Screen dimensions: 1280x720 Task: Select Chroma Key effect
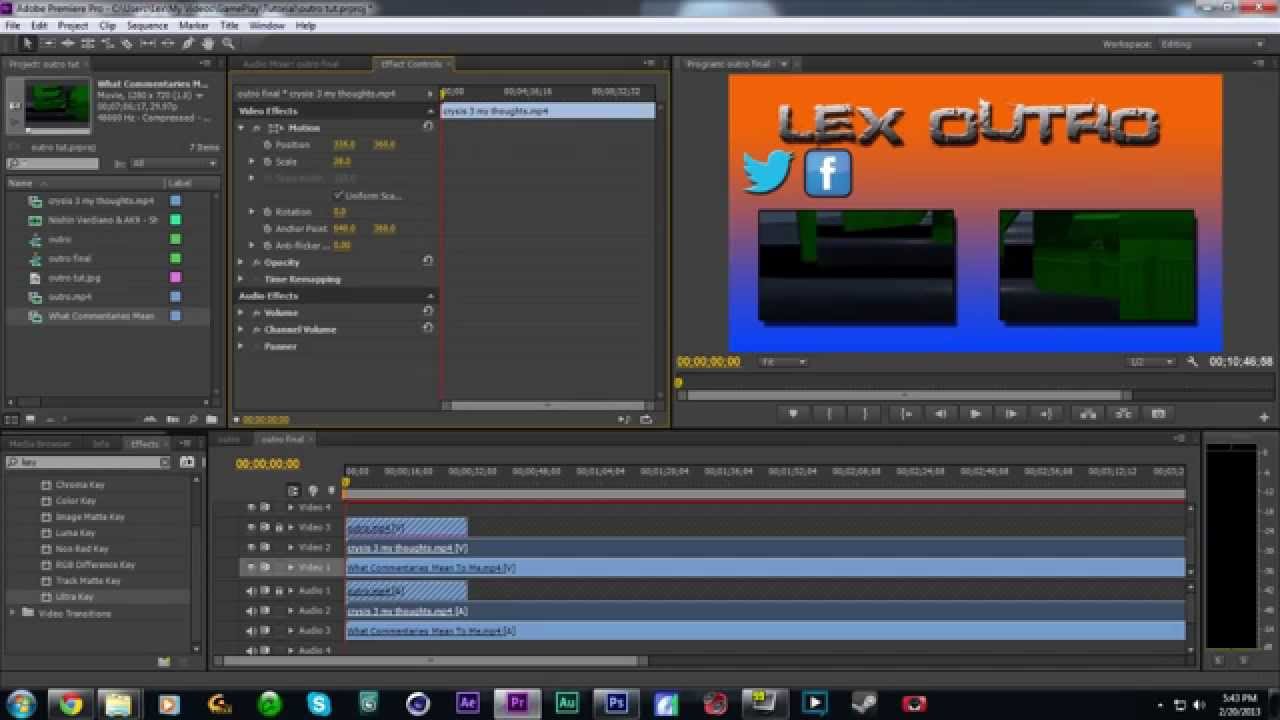80,484
